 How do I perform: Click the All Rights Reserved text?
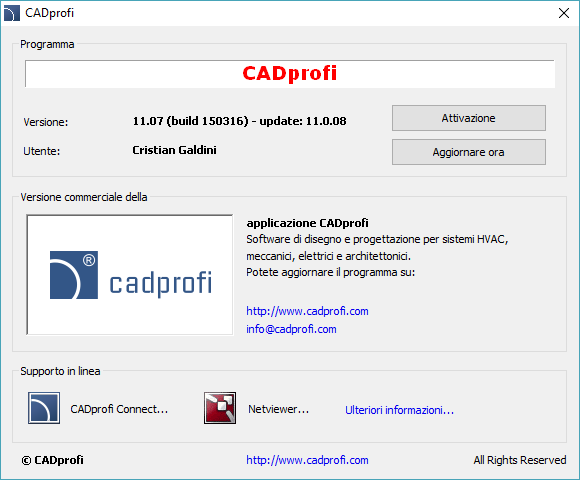520,460
